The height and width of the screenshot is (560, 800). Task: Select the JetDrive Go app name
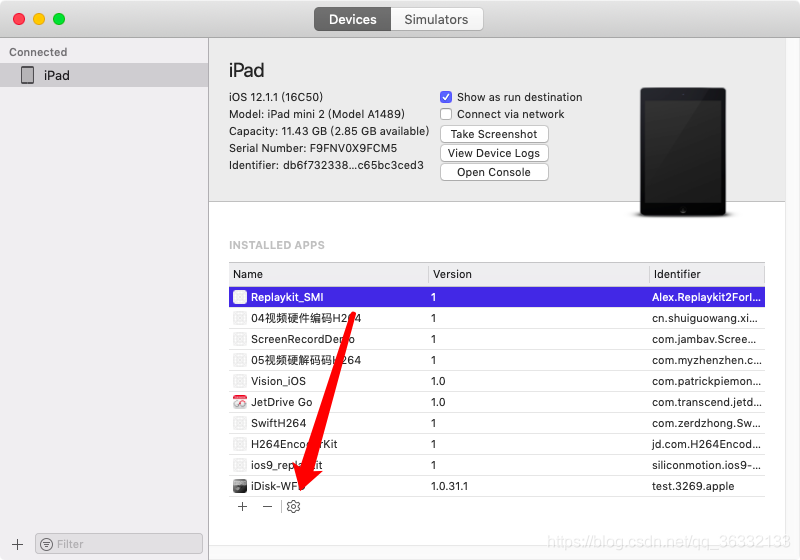pos(281,402)
